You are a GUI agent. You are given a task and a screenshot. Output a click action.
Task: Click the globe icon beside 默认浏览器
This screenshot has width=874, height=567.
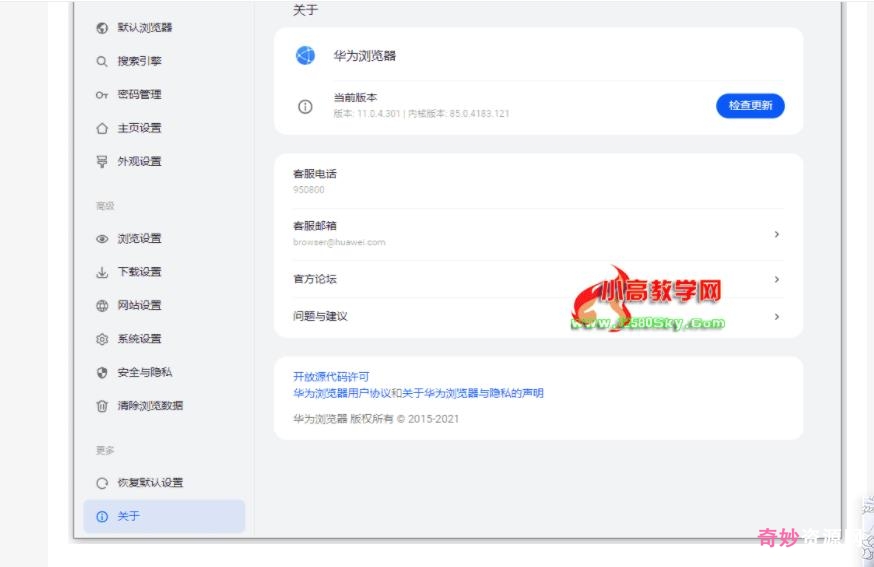[x=102, y=28]
